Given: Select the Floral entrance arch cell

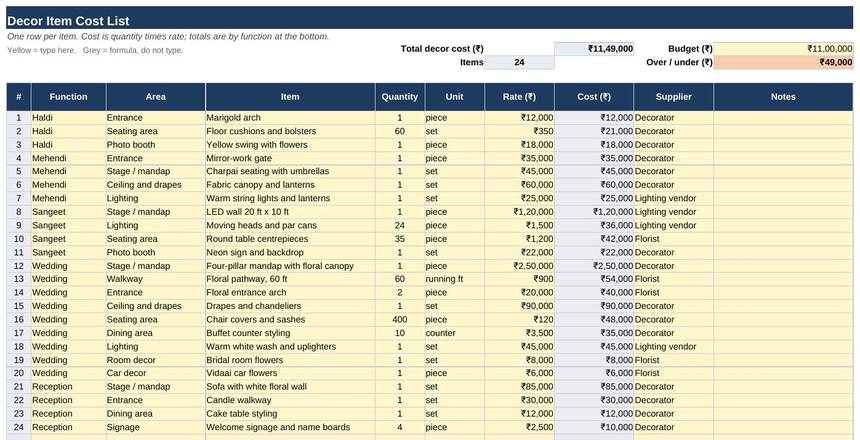Looking at the screenshot, I should pyautogui.click(x=290, y=293).
